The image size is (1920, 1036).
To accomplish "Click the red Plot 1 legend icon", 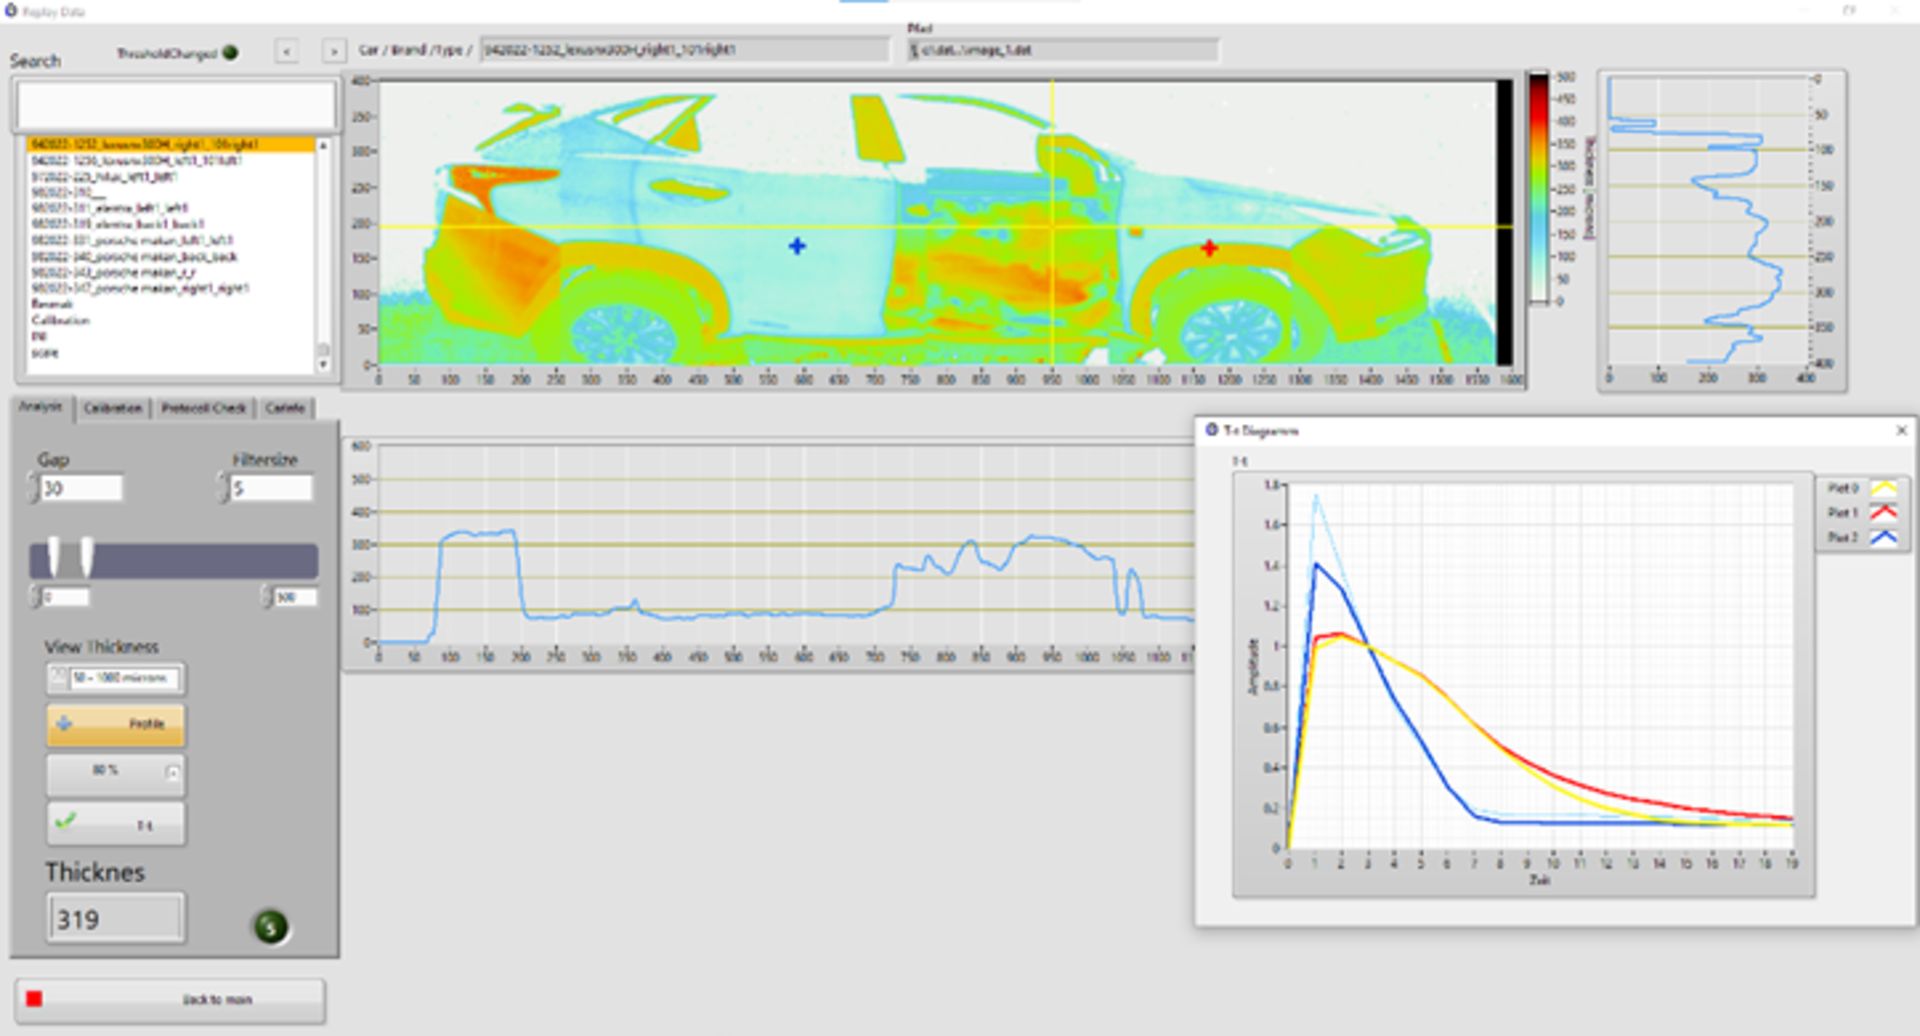I will pos(1883,513).
